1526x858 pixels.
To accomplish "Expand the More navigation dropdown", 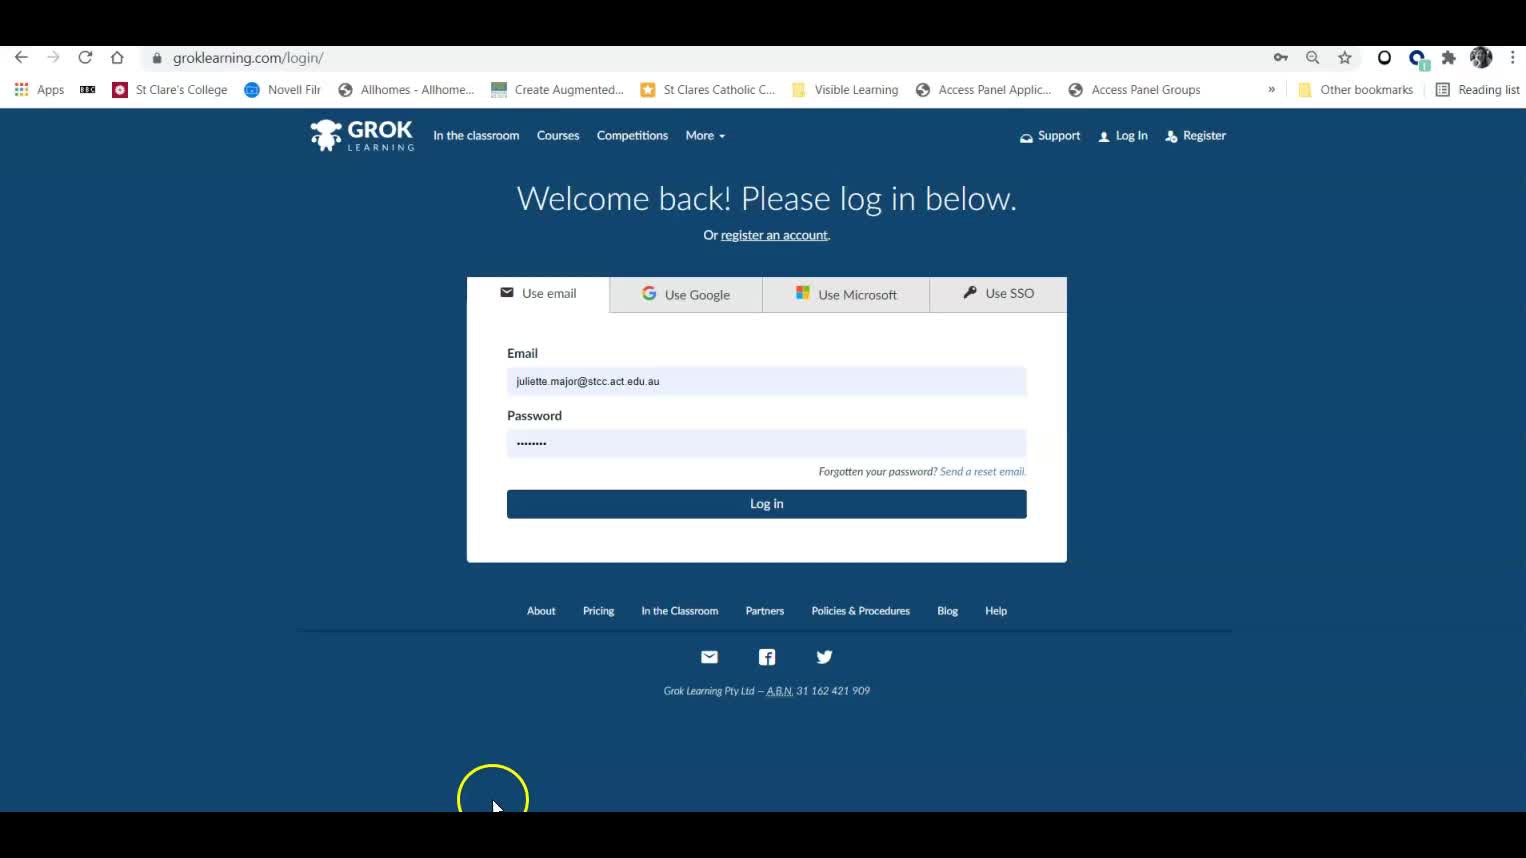I will (x=704, y=135).
